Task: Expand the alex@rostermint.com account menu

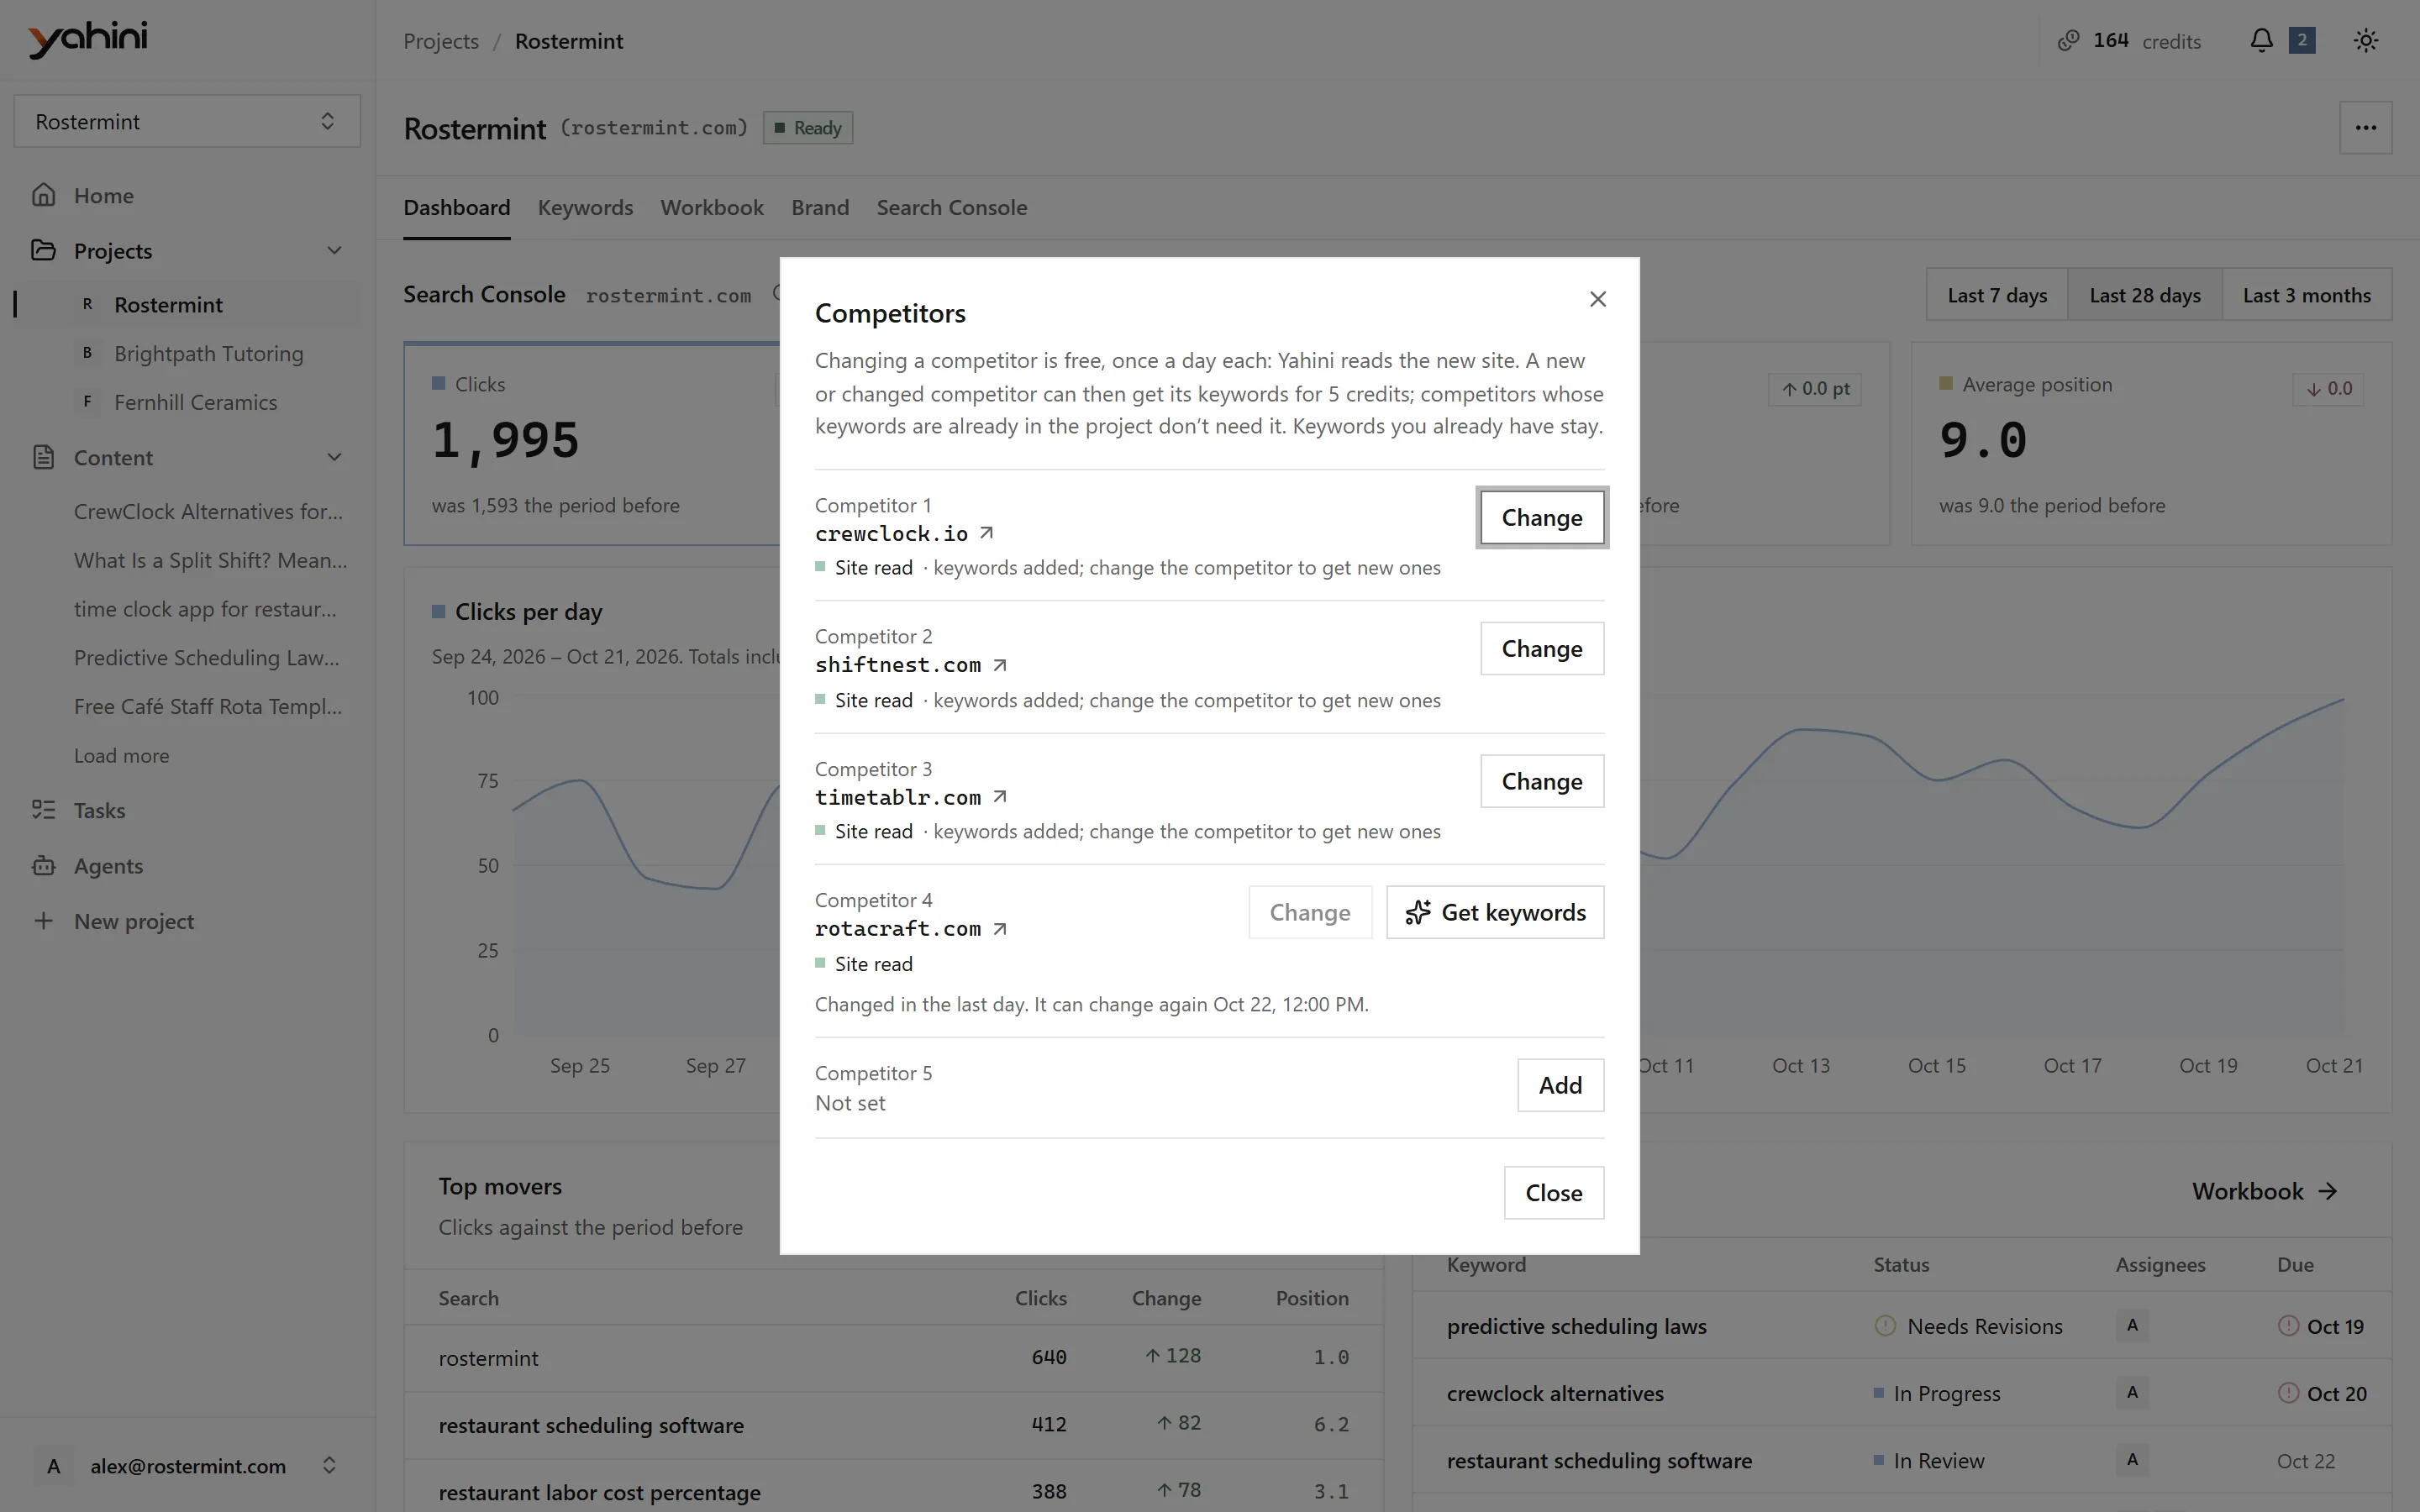Action: pyautogui.click(x=187, y=1466)
